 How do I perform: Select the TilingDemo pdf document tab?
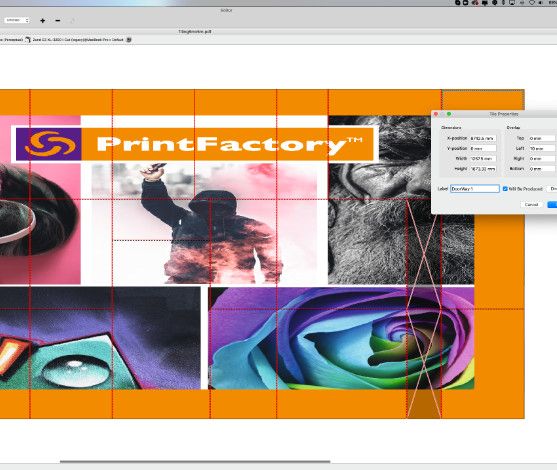click(195, 31)
